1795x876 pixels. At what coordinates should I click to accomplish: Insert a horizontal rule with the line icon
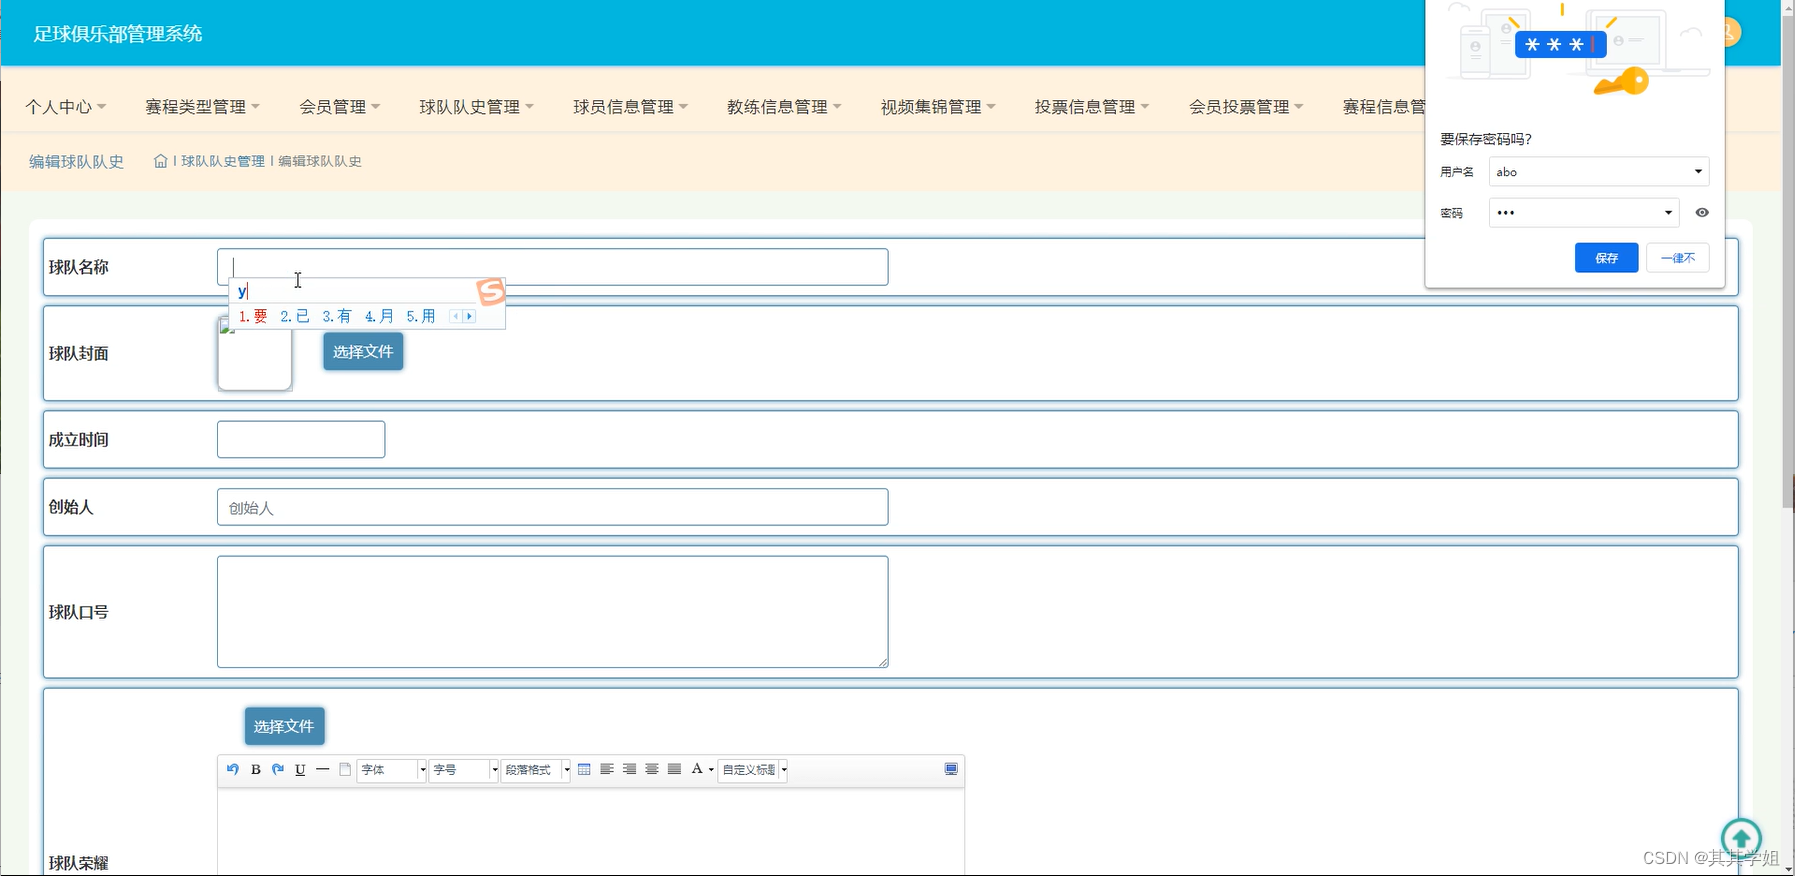pos(322,769)
